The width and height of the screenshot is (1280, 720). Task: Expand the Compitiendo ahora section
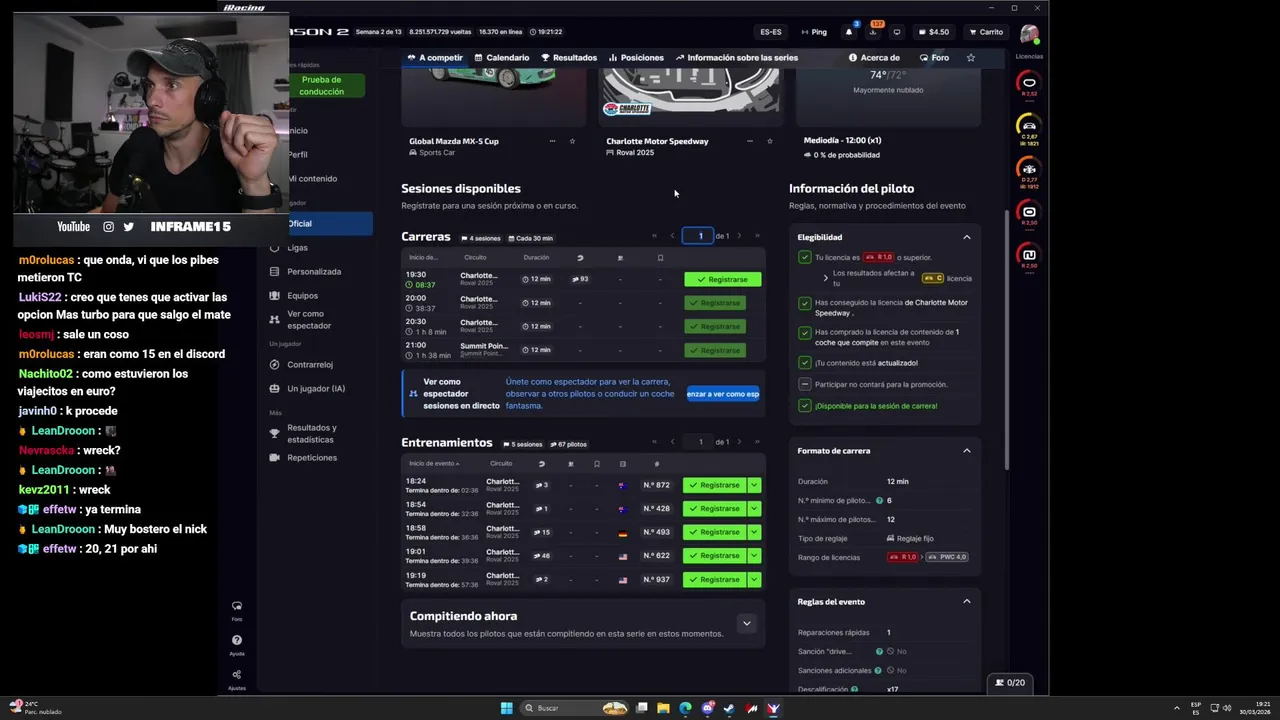point(746,623)
